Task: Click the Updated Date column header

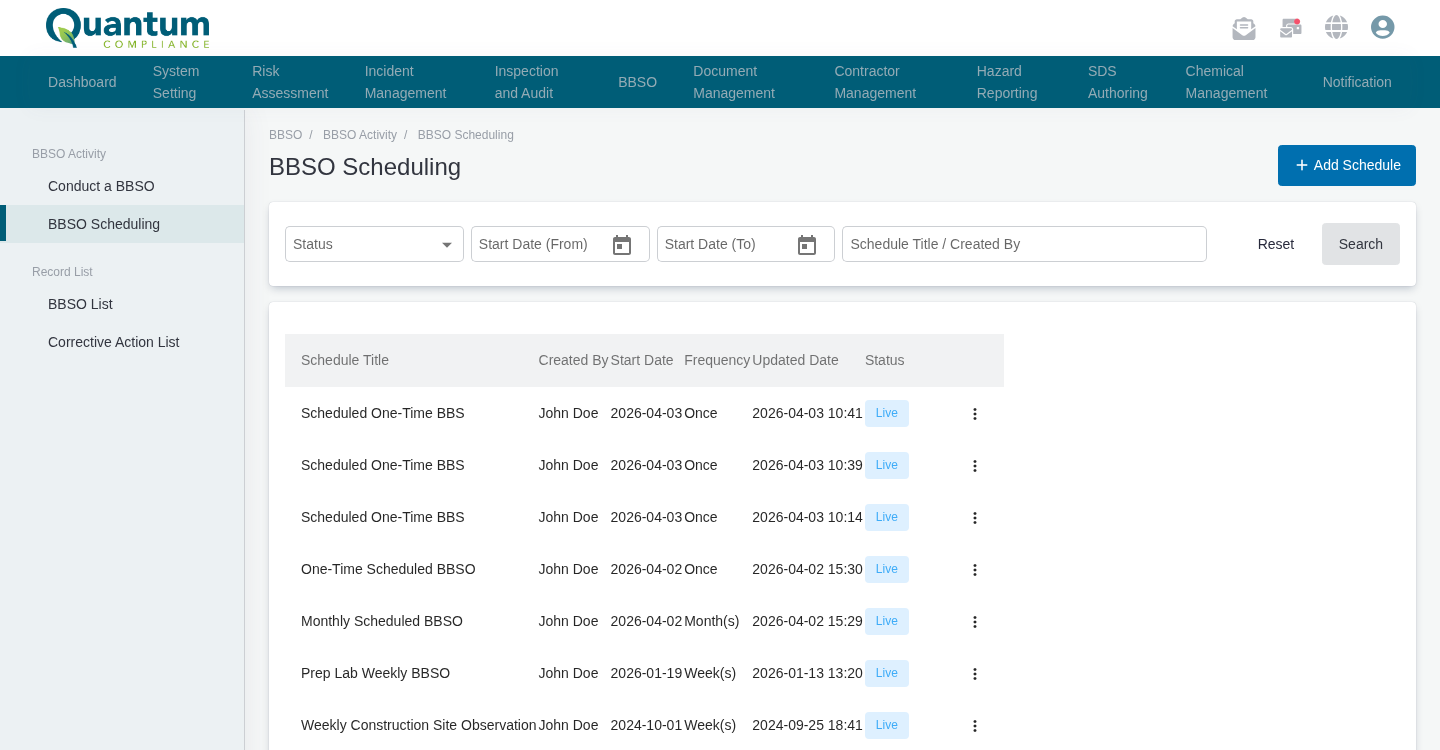Action: tap(795, 360)
